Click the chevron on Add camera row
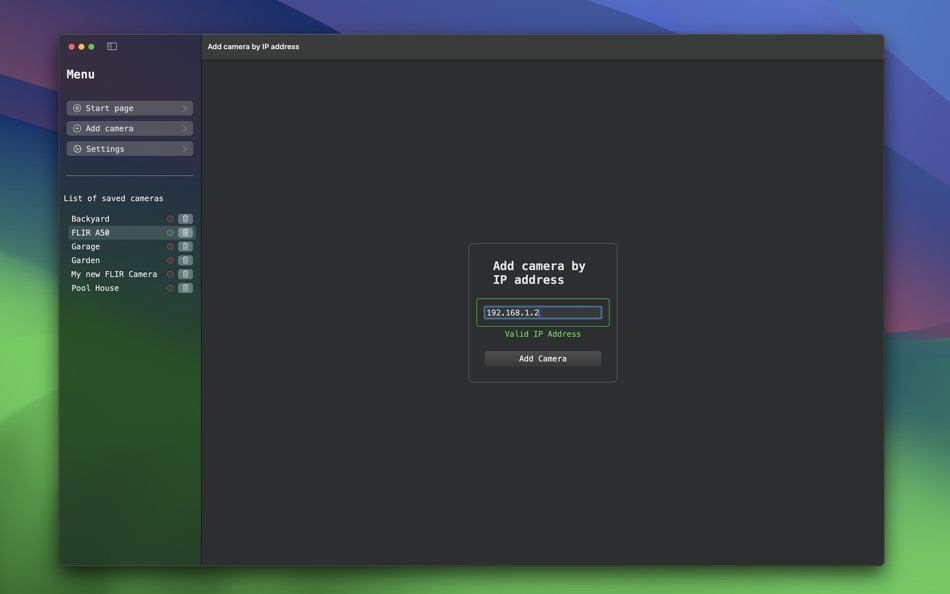The width and height of the screenshot is (950, 594). coord(185,128)
